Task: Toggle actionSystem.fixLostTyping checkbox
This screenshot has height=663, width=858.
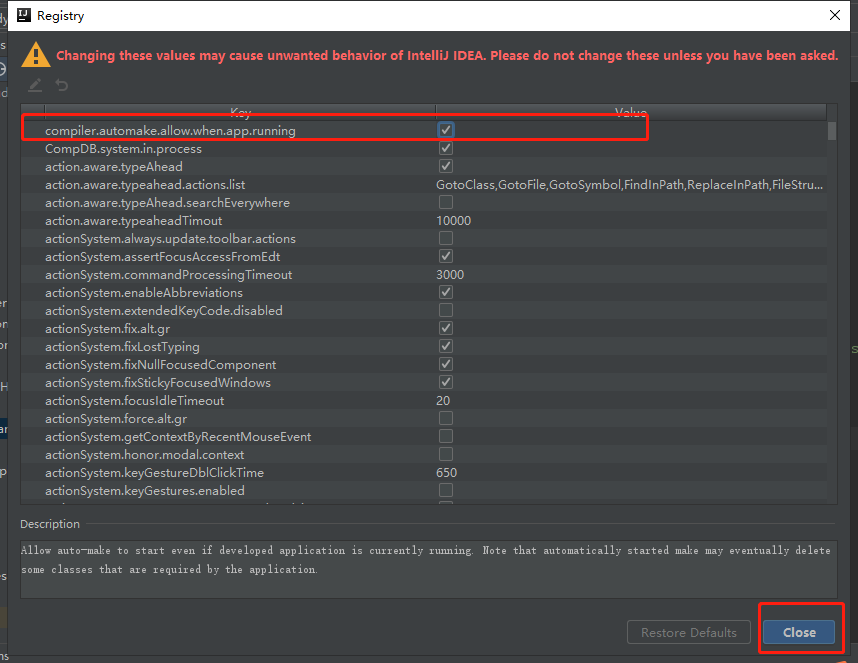Action: click(446, 346)
